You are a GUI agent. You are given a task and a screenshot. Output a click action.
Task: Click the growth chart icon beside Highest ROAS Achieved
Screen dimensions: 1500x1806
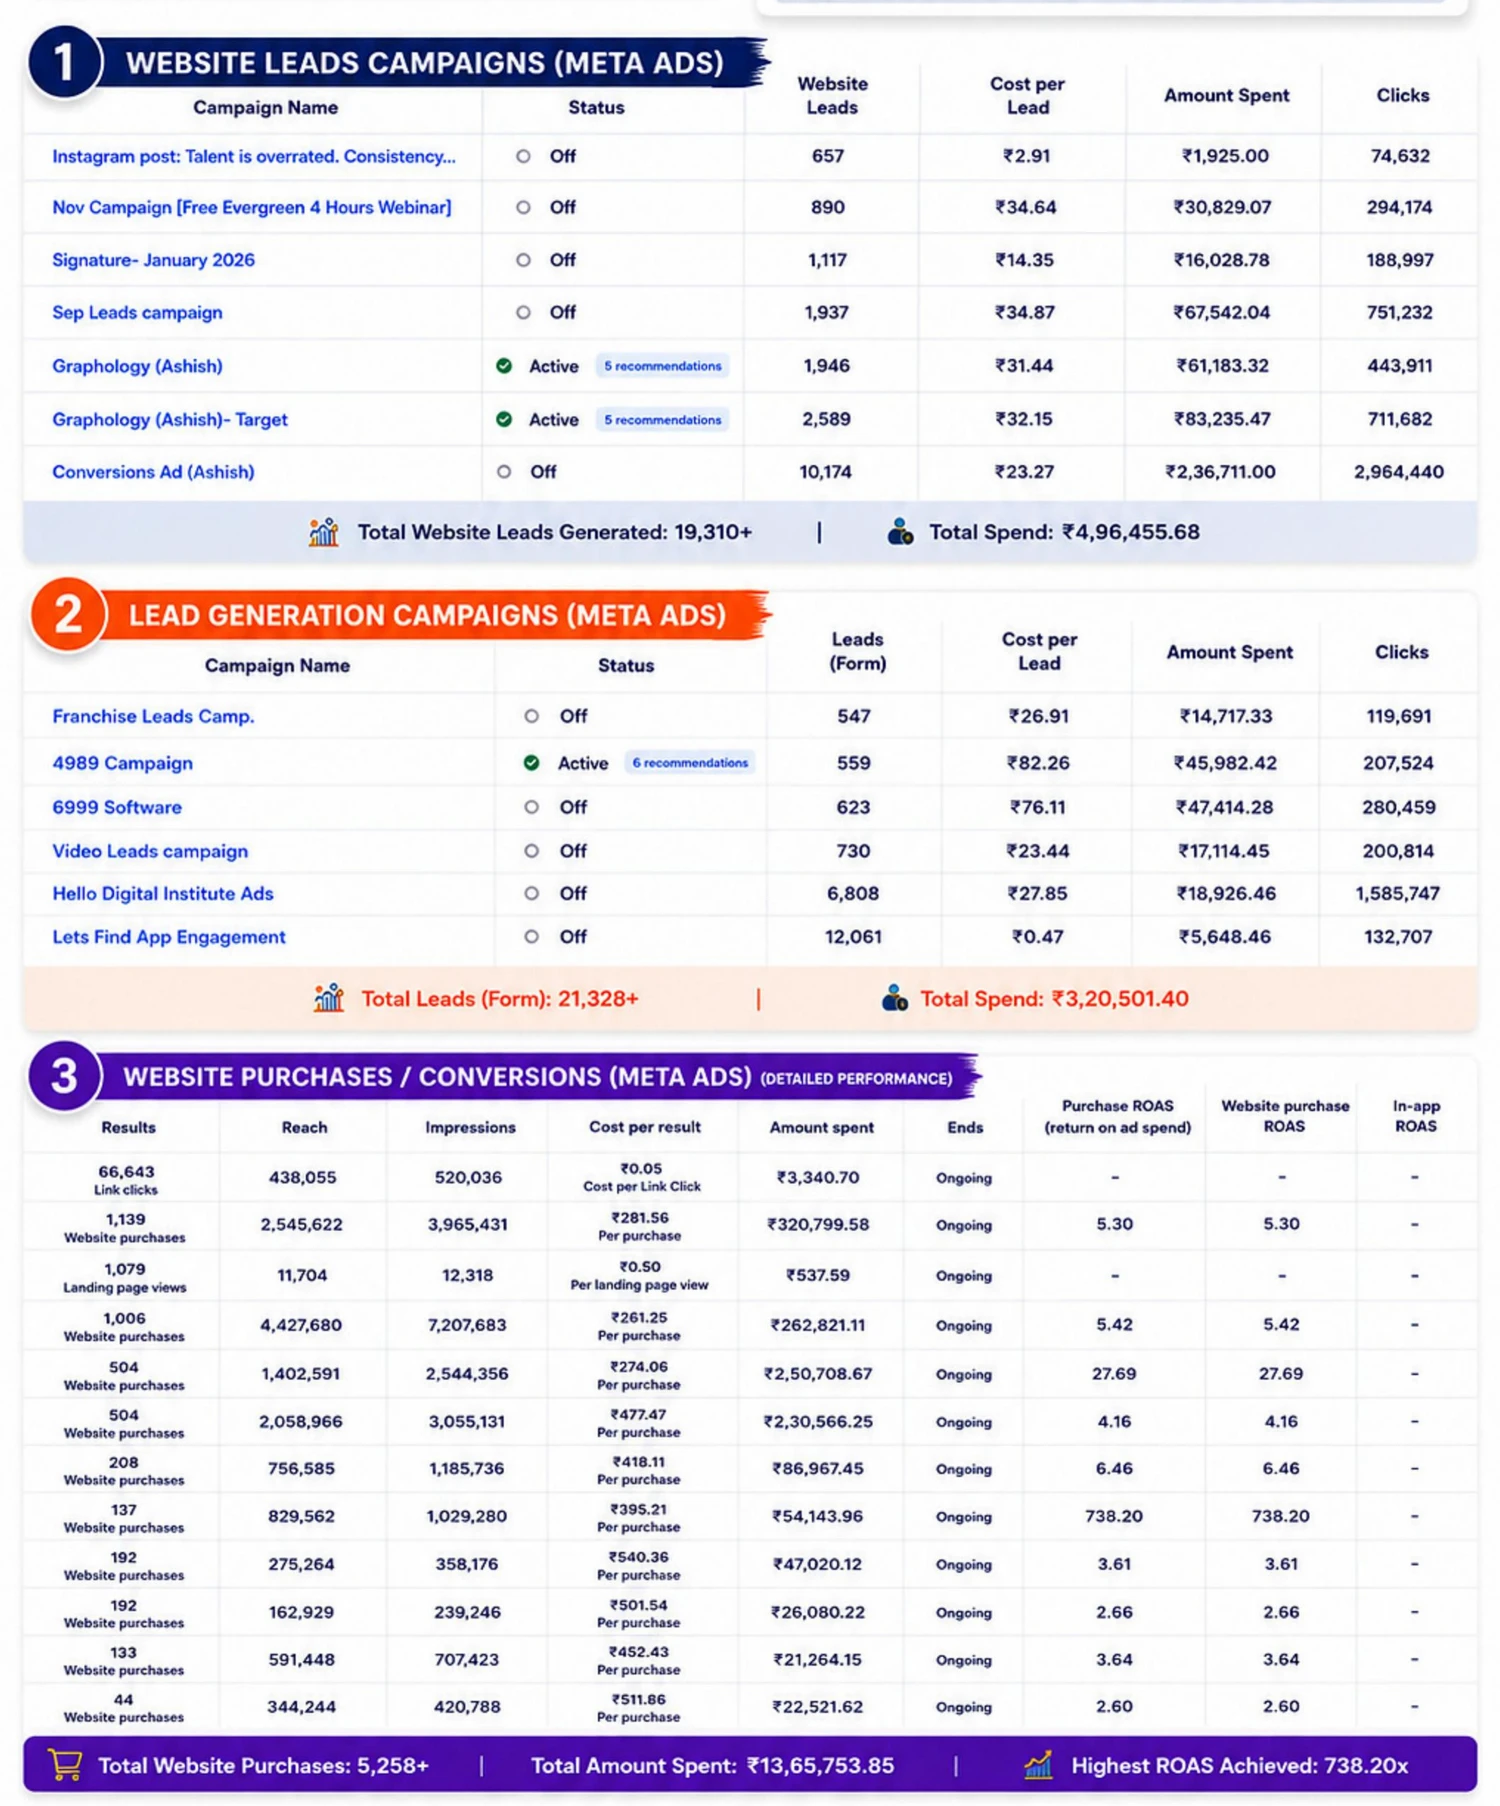coord(1039,1765)
